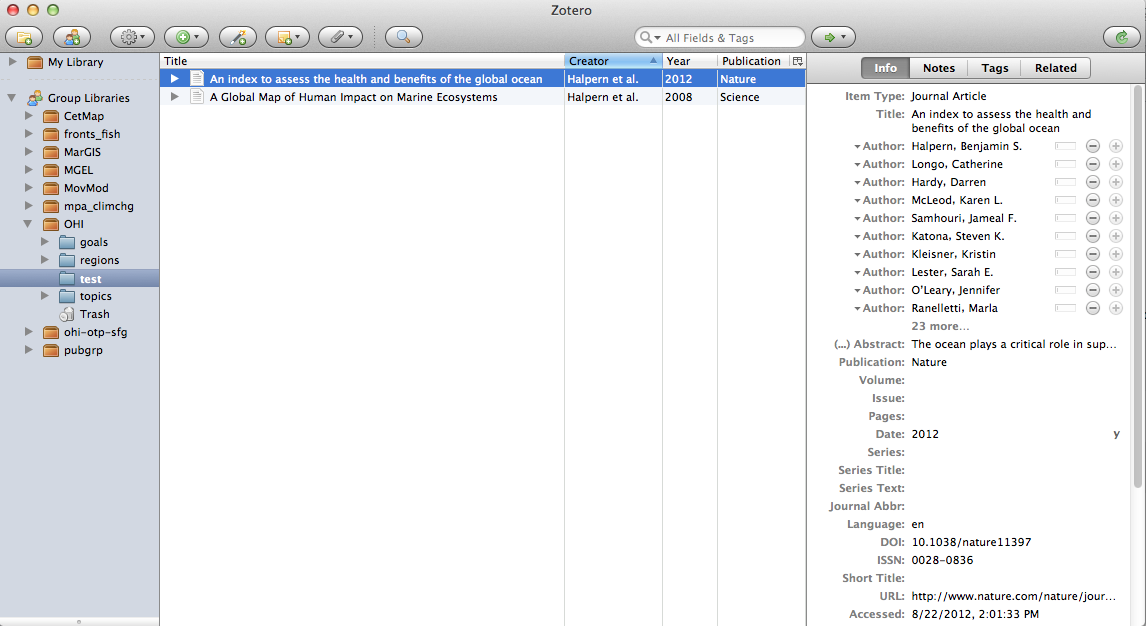Screen dimensions: 1146x626
Task: Sort items by the Creator column
Action: point(613,61)
